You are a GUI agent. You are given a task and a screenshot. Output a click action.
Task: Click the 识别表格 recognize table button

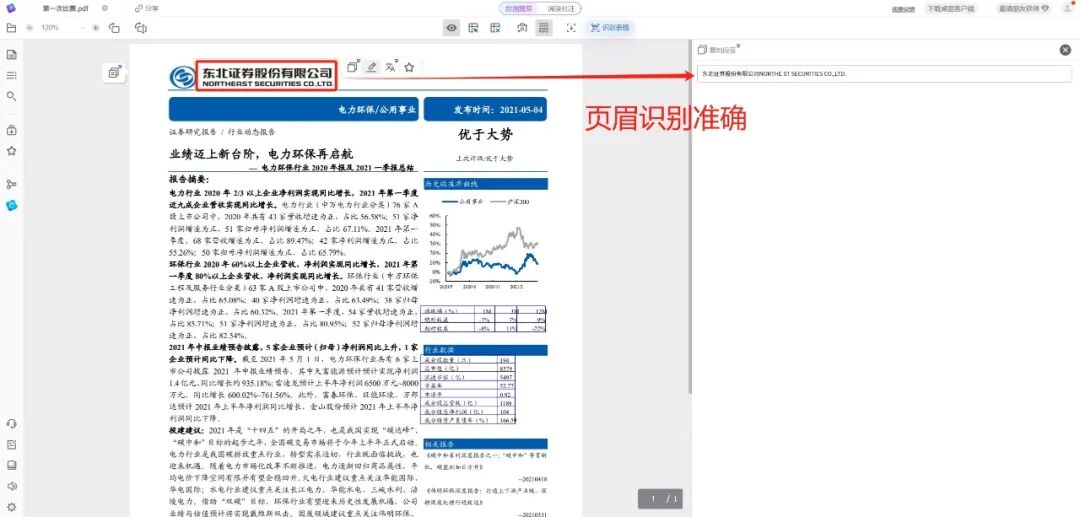tap(610, 28)
